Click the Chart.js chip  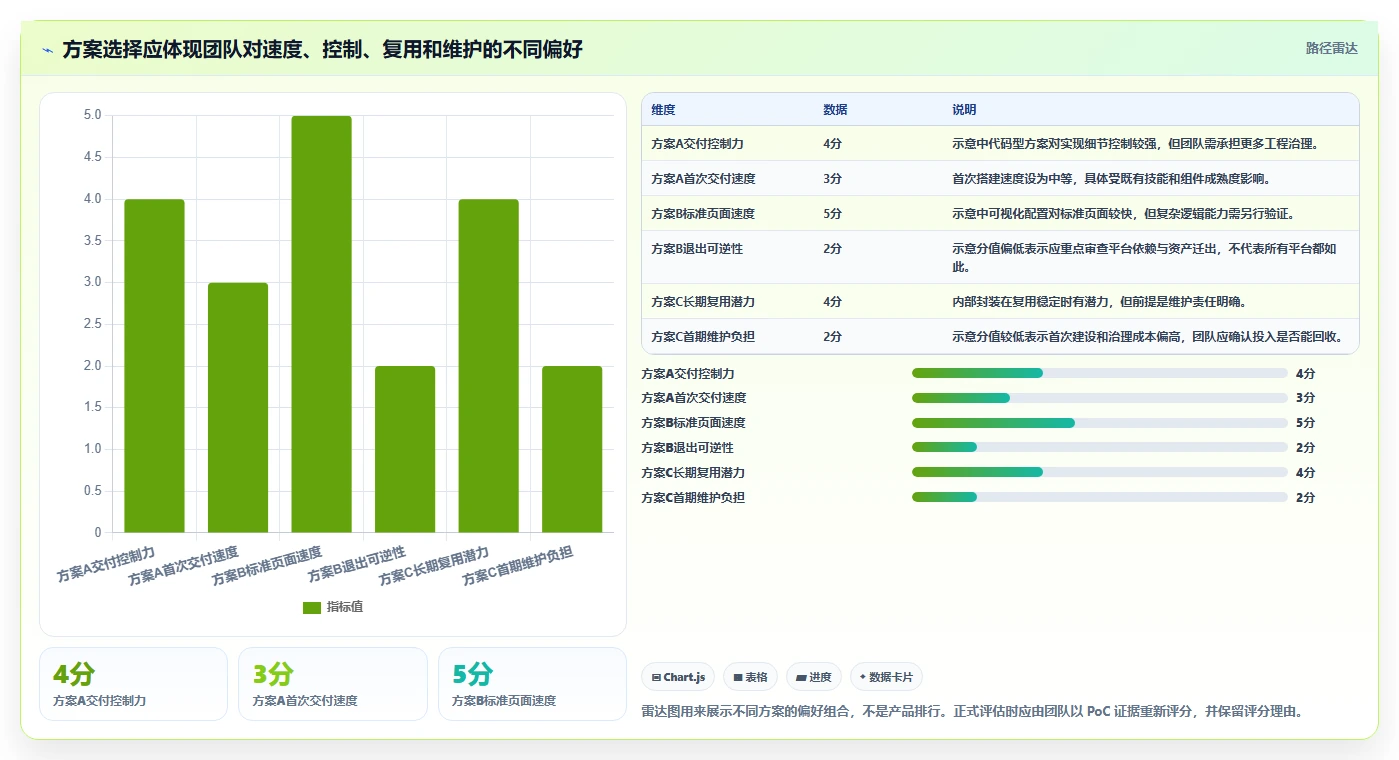(x=678, y=677)
